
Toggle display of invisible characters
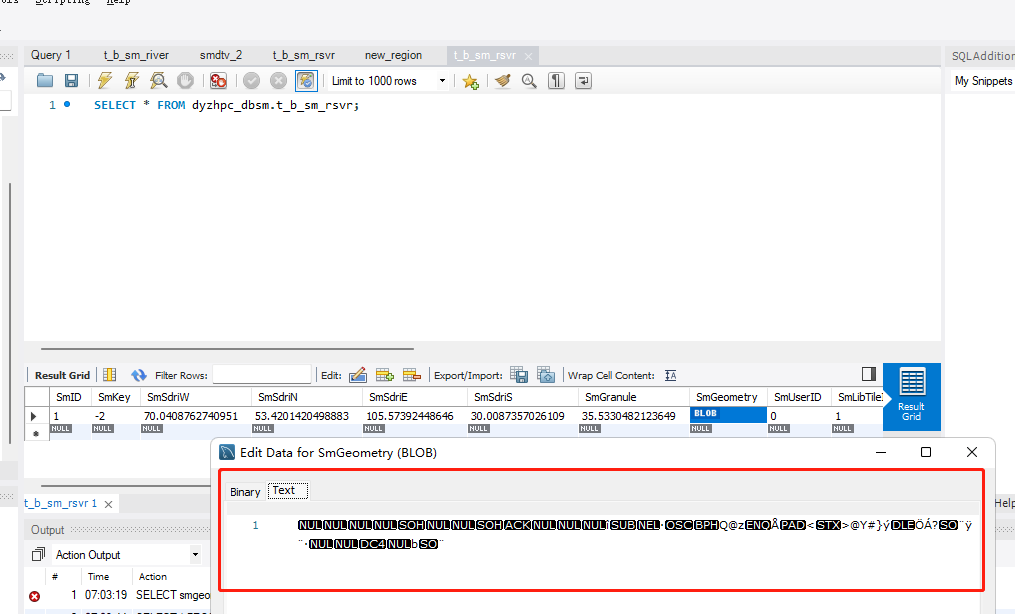tap(556, 81)
